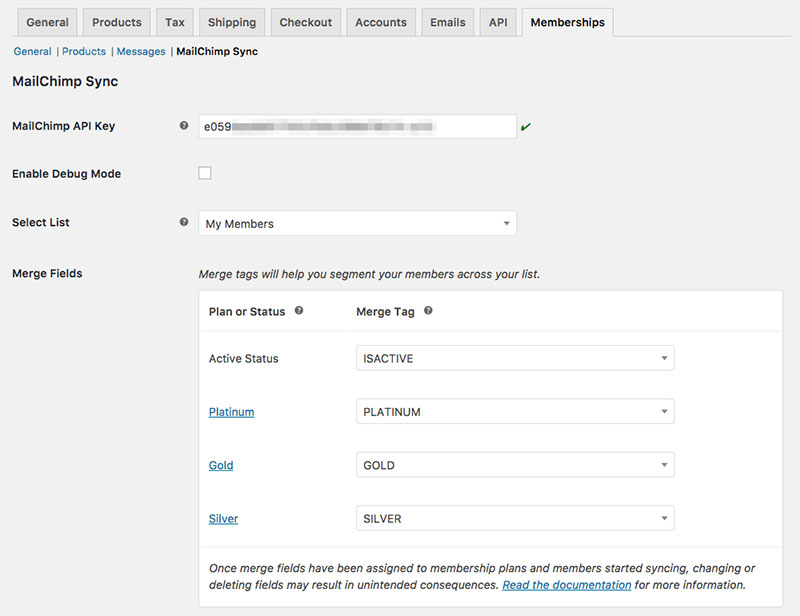The image size is (800, 616).
Task: Open the Silver membership plan link
Action: (223, 519)
